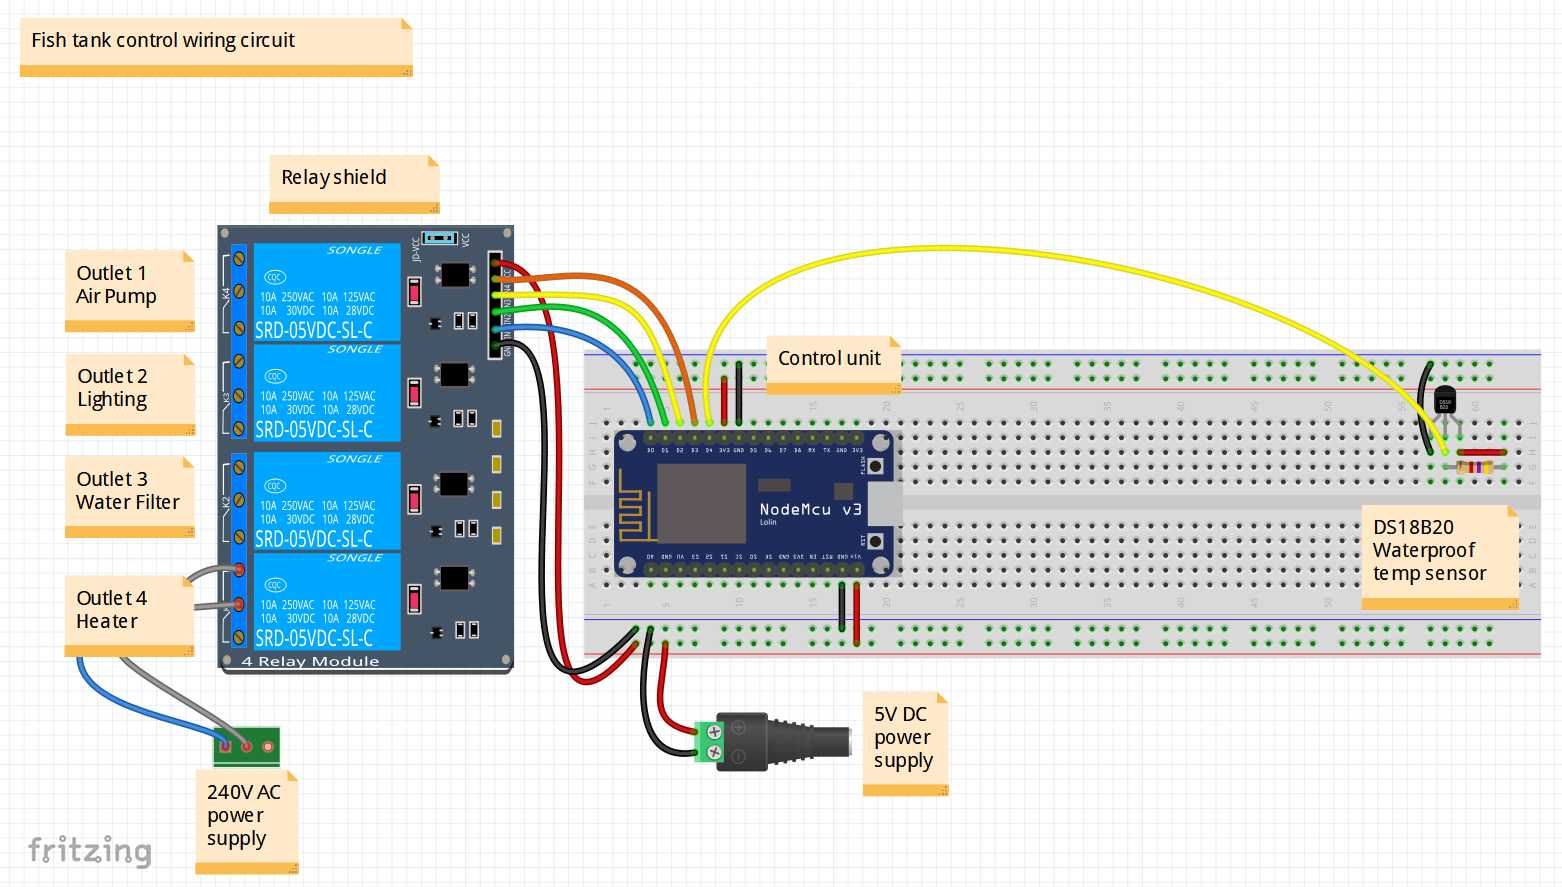Screen dimensions: 1562x887
Task: Toggle the JD-VCC jumper on the relay shield
Action: pos(437,236)
